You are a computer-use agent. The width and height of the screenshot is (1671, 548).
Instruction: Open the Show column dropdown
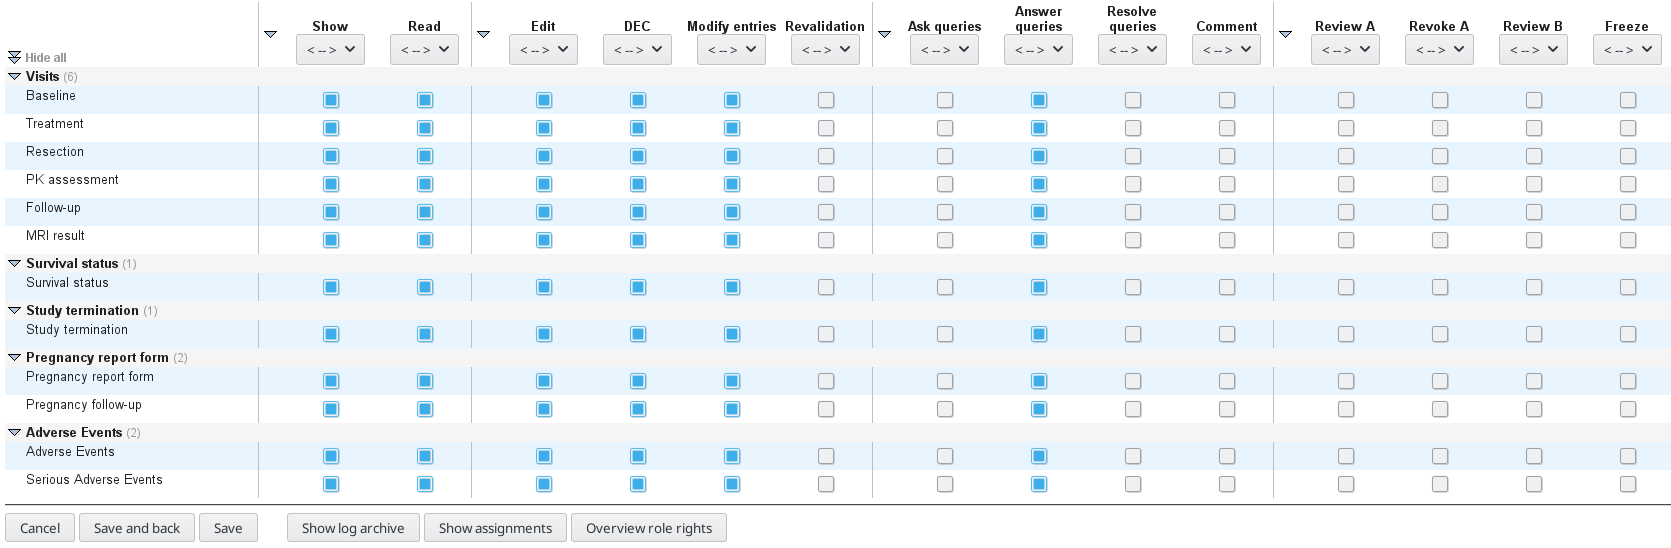[330, 49]
